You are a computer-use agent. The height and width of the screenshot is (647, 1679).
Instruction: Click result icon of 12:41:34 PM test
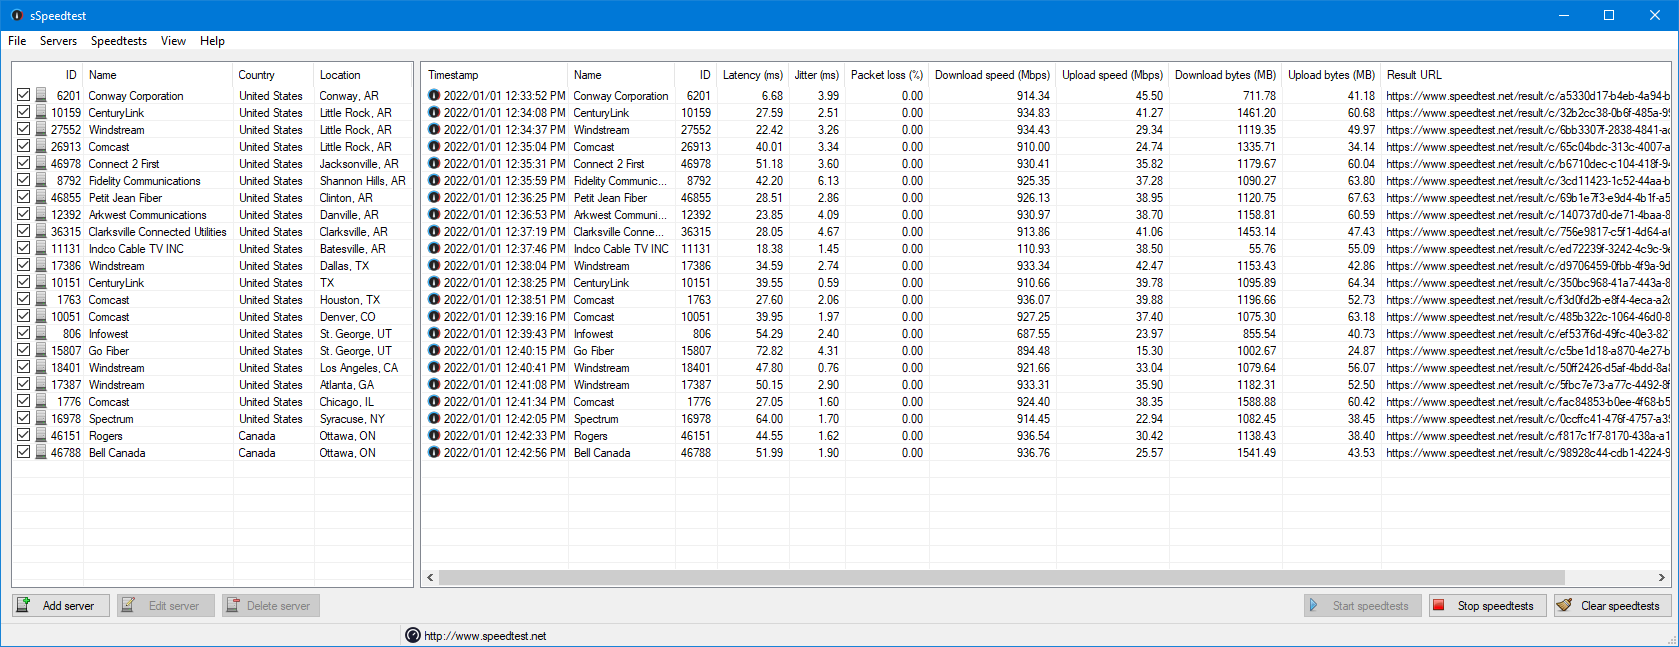tap(434, 402)
